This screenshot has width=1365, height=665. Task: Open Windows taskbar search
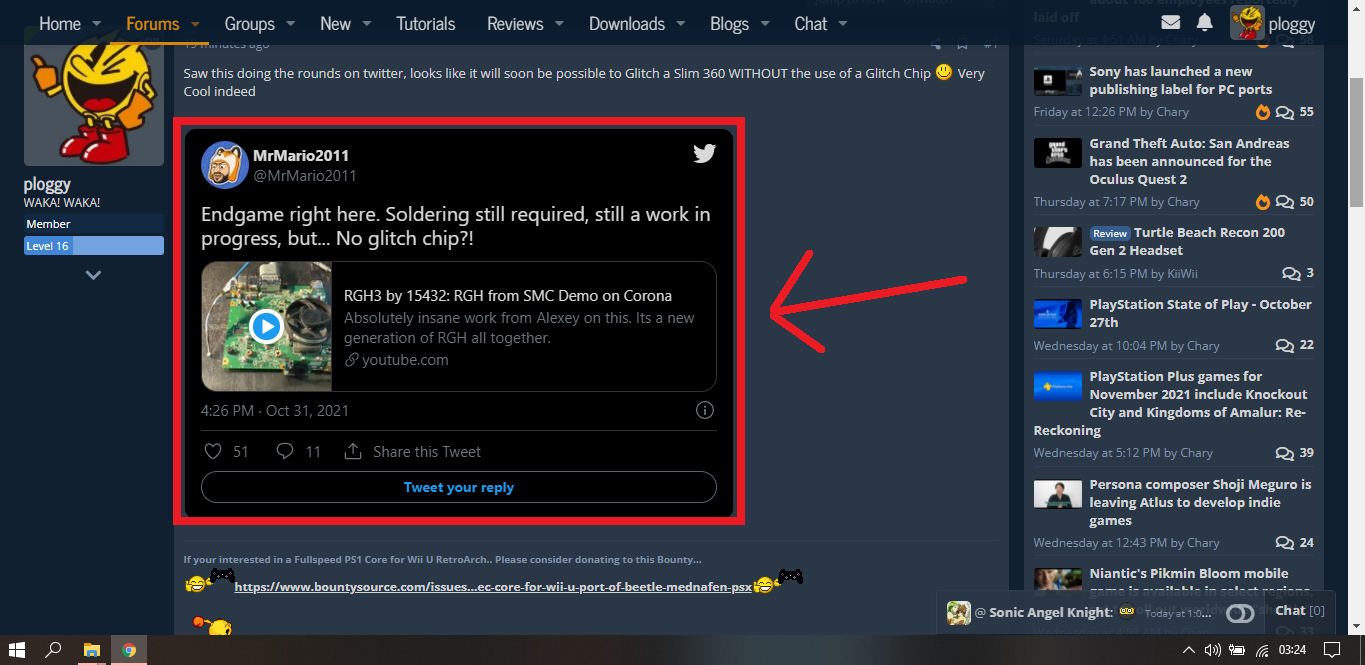(x=54, y=650)
